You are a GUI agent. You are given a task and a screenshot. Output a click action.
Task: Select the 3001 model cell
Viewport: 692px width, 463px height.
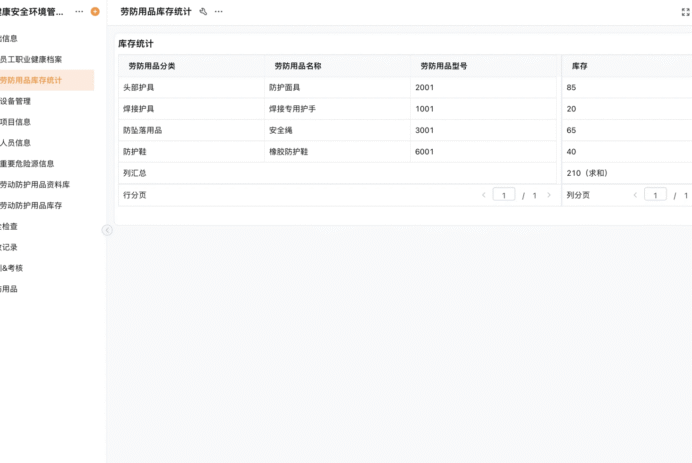coord(484,130)
